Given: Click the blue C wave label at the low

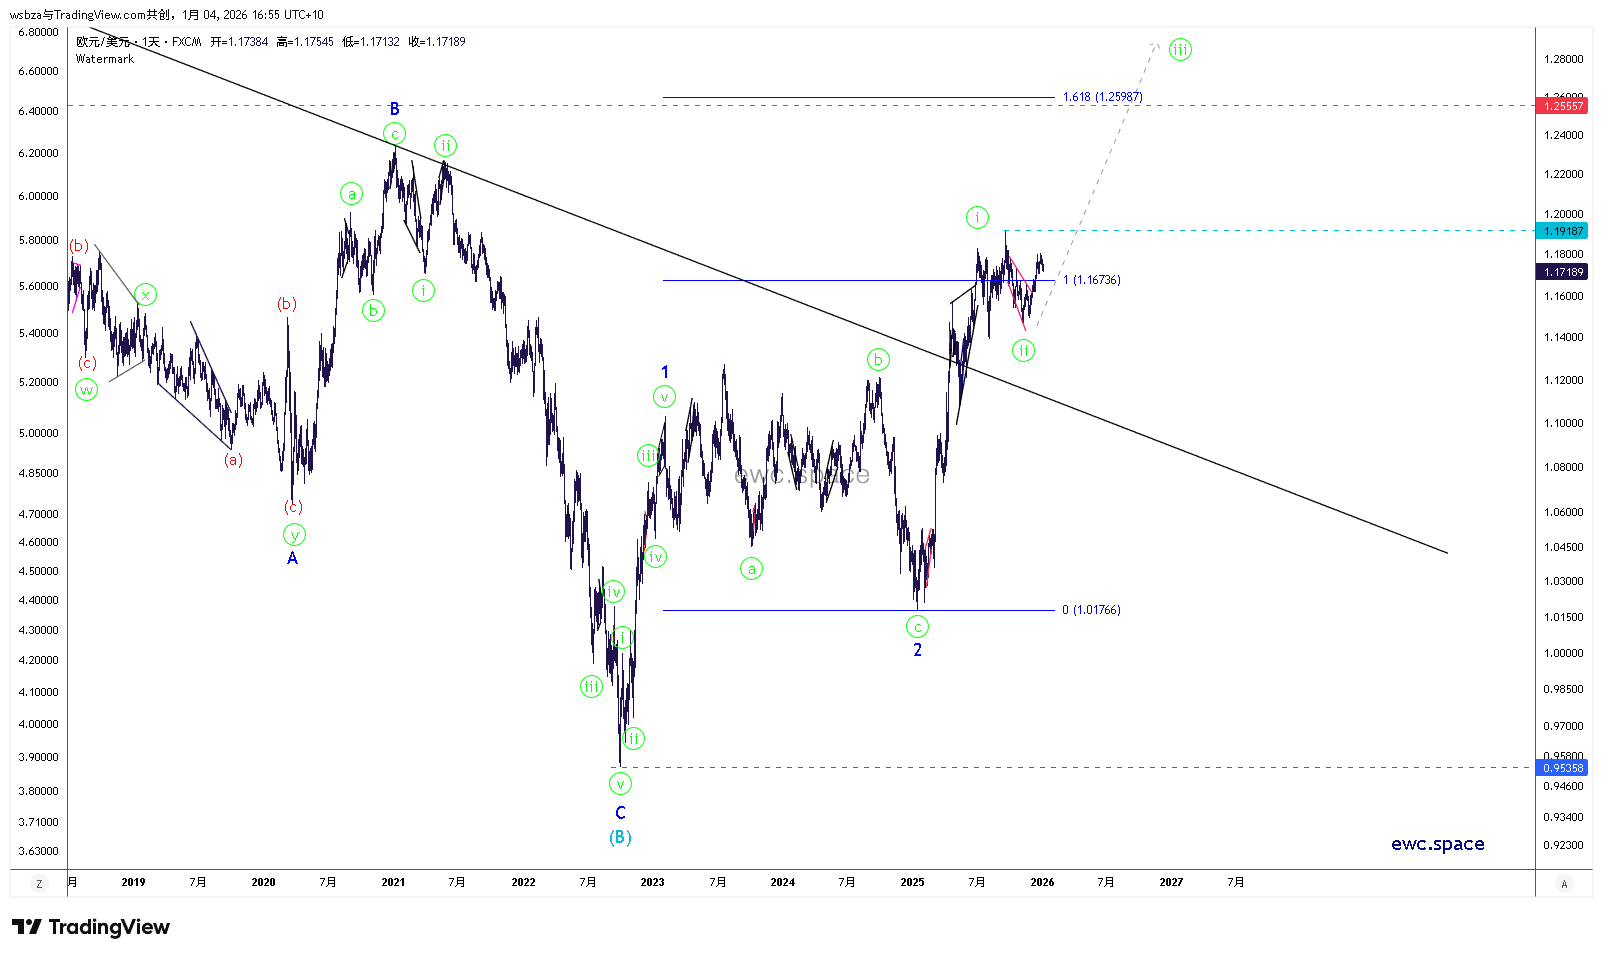Looking at the screenshot, I should click(620, 813).
